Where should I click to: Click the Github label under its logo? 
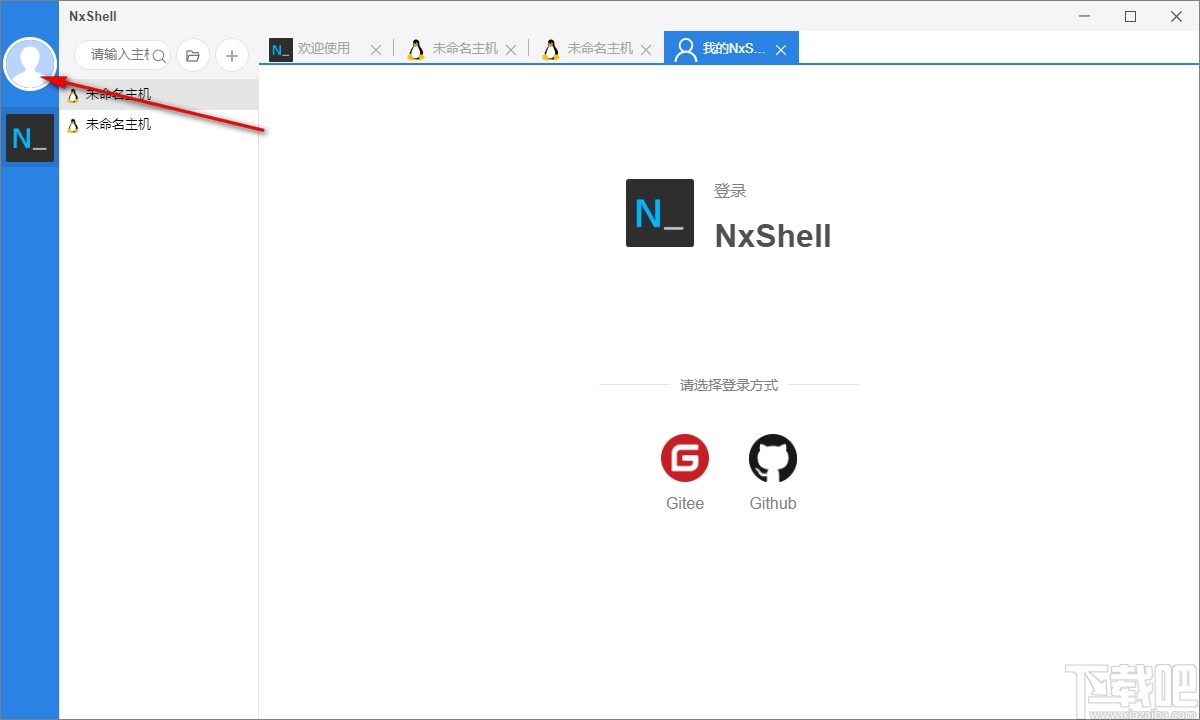[x=772, y=503]
